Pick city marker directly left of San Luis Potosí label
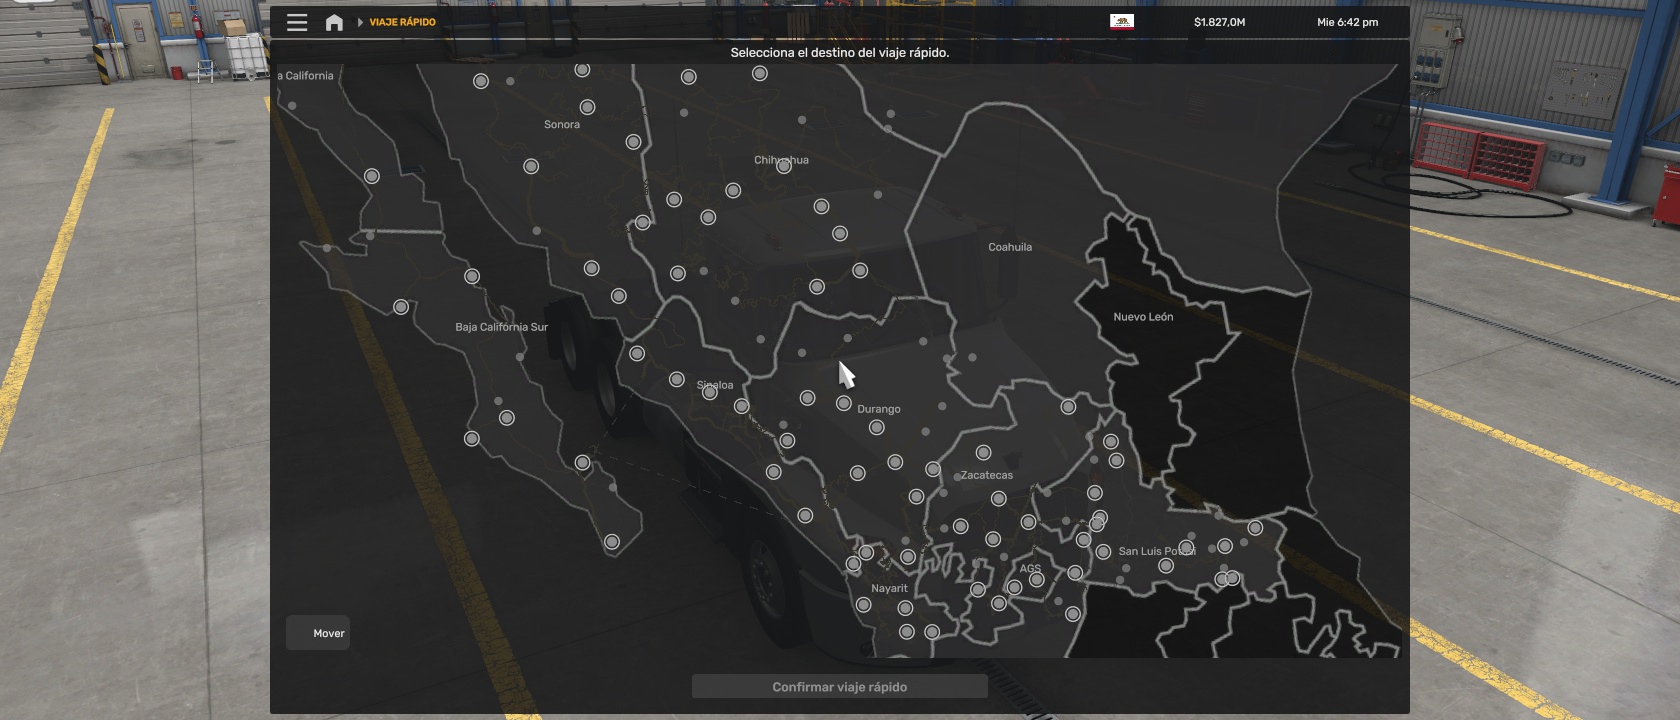The height and width of the screenshot is (720, 1680). 1103,552
